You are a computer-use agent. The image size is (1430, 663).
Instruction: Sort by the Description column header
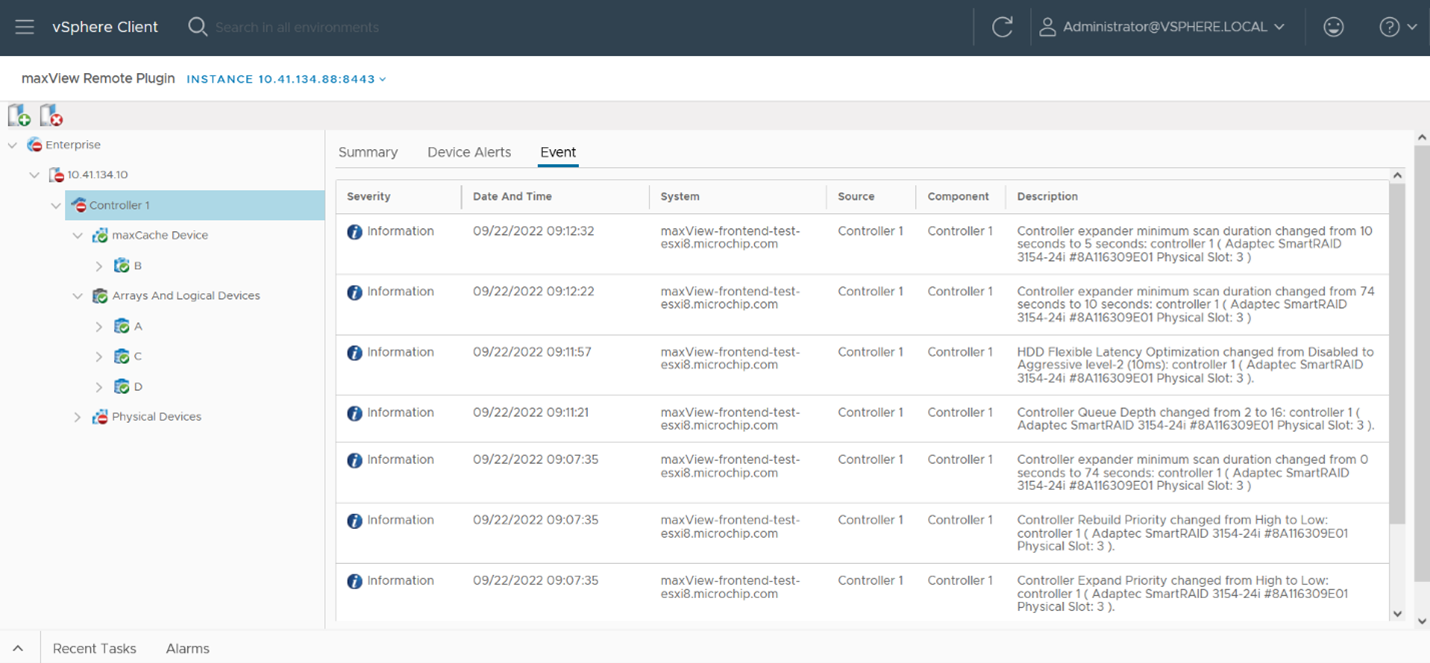pos(1047,197)
